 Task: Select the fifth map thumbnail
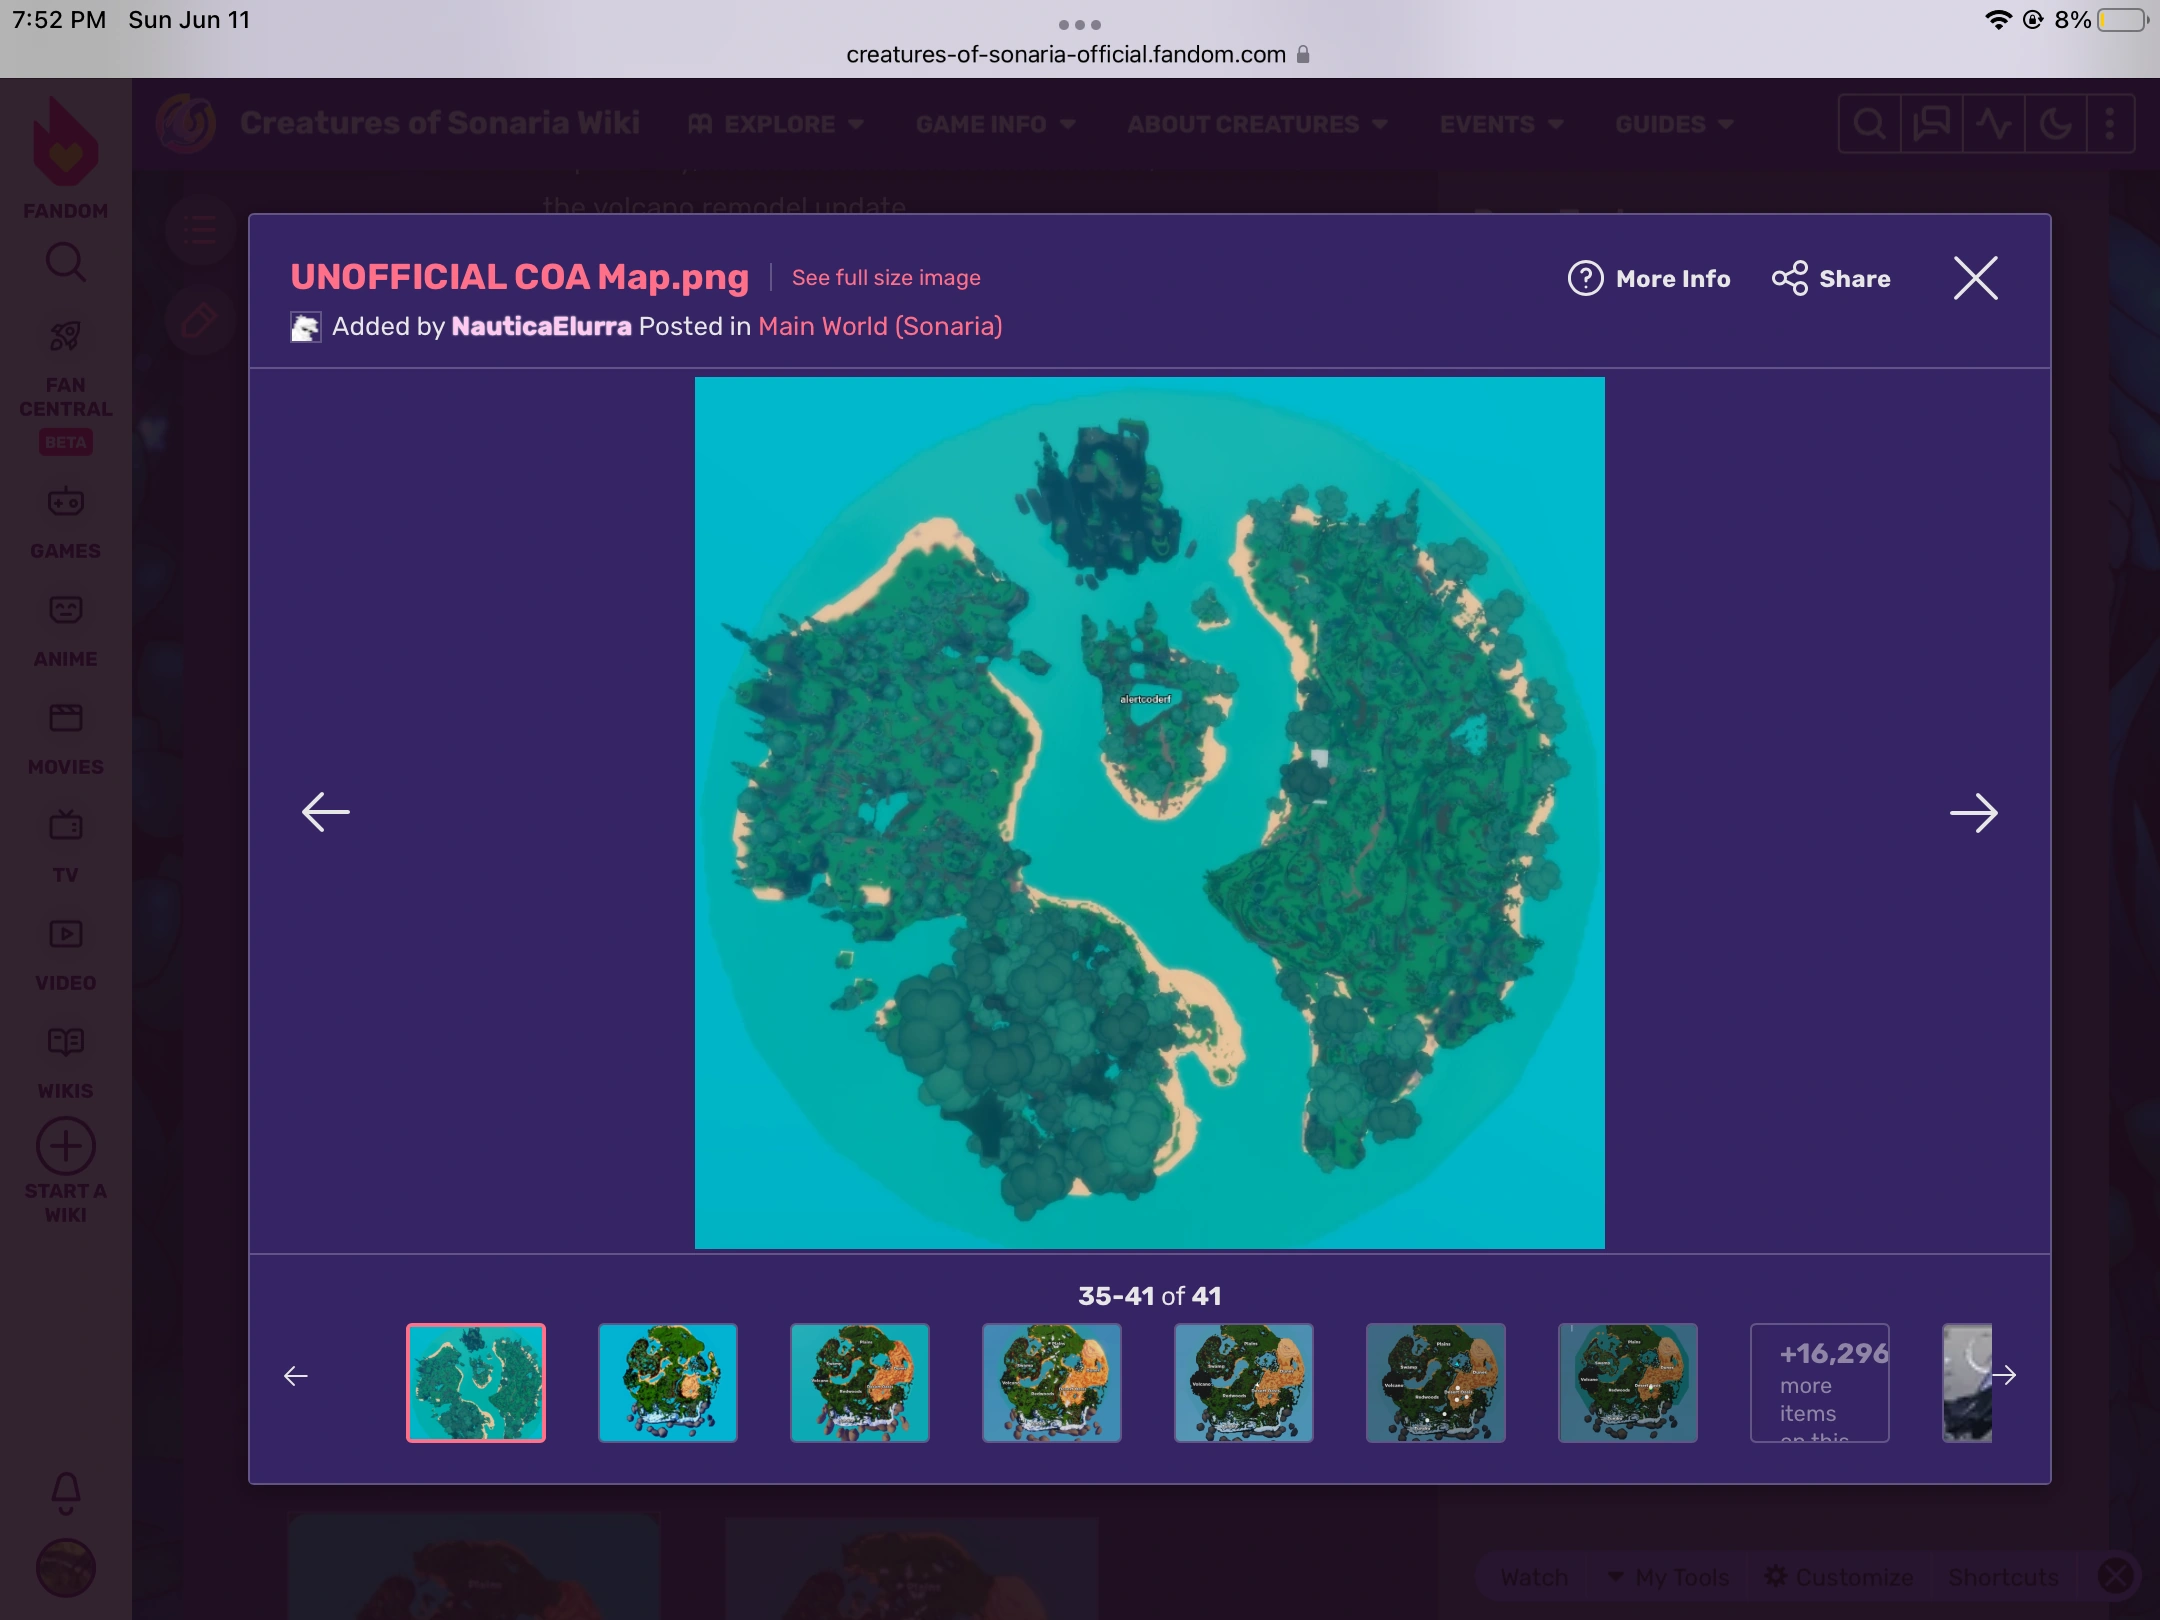pos(1244,1383)
